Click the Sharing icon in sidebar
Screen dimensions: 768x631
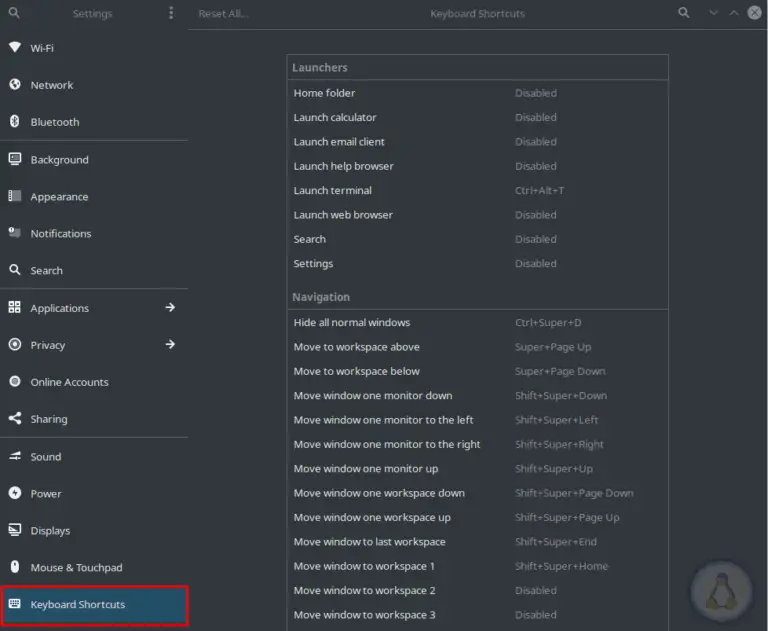pyautogui.click(x=14, y=420)
